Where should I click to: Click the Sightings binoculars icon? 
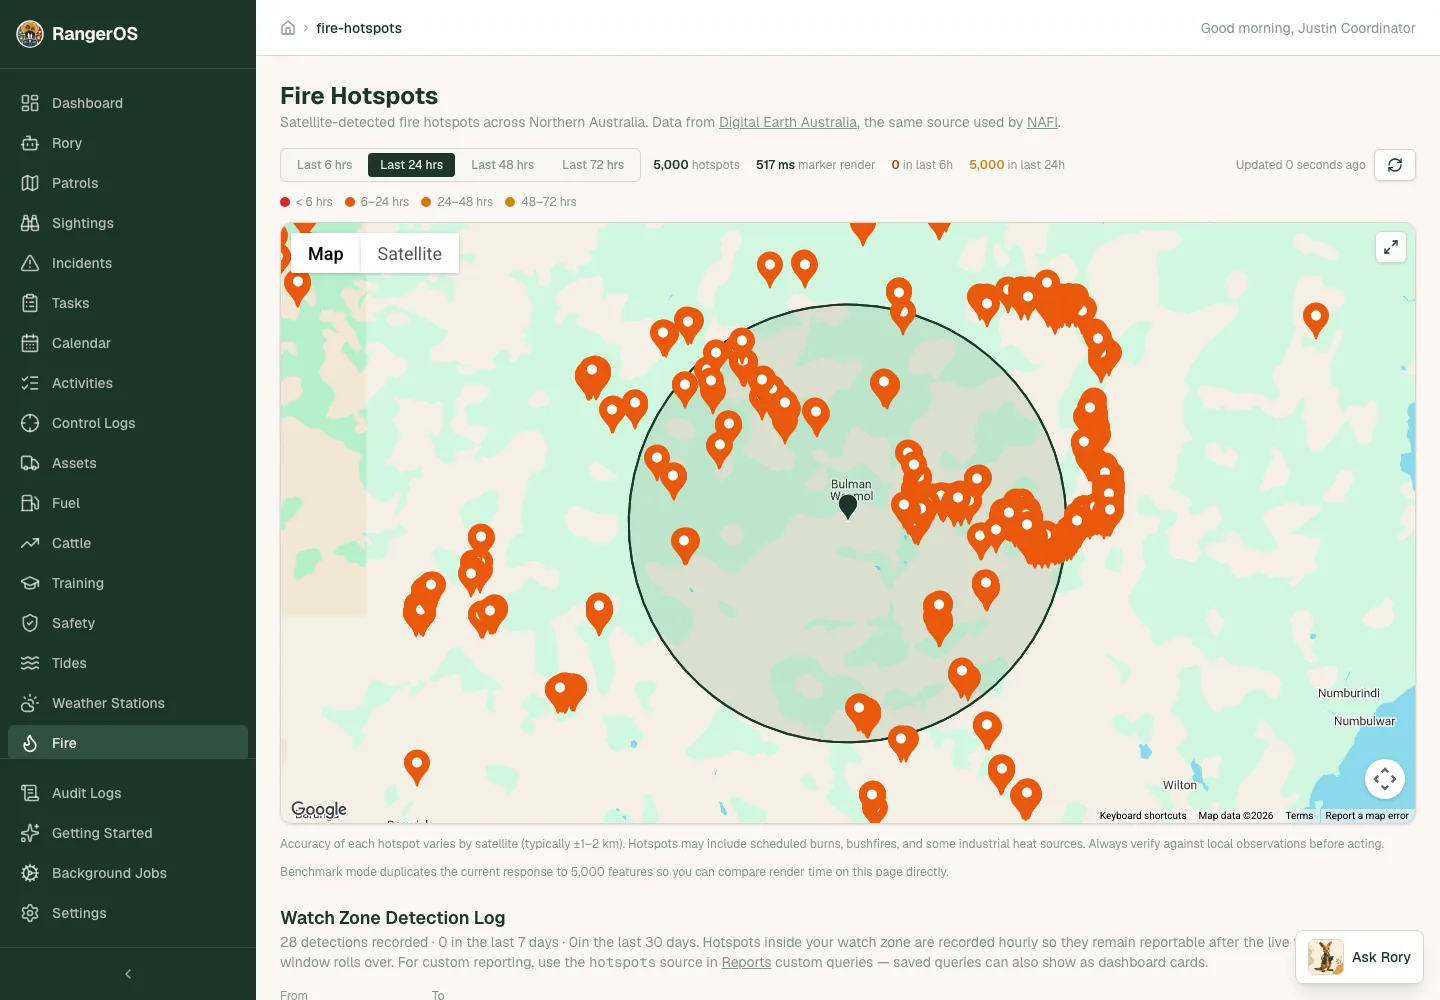click(x=30, y=223)
